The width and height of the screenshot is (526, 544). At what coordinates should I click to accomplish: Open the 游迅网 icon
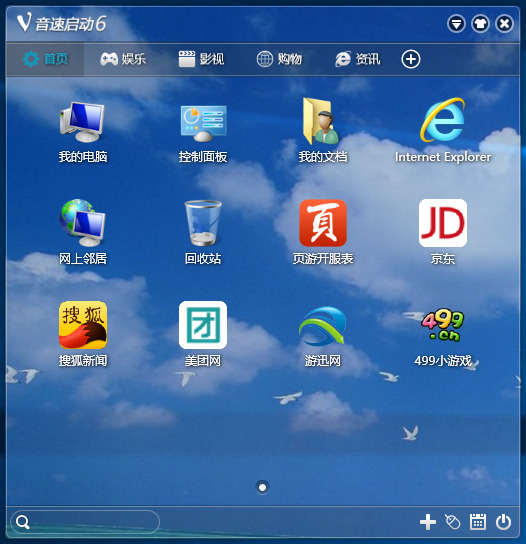[x=323, y=325]
